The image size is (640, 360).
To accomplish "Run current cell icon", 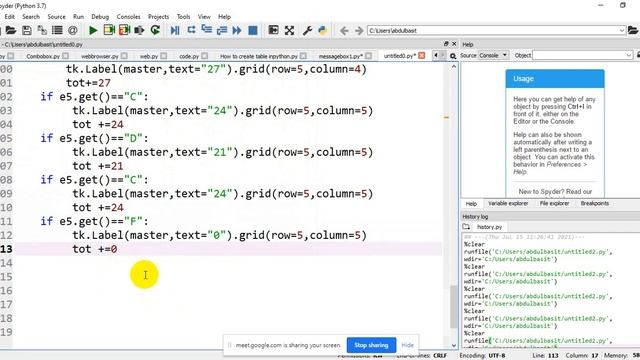I will point(109,31).
